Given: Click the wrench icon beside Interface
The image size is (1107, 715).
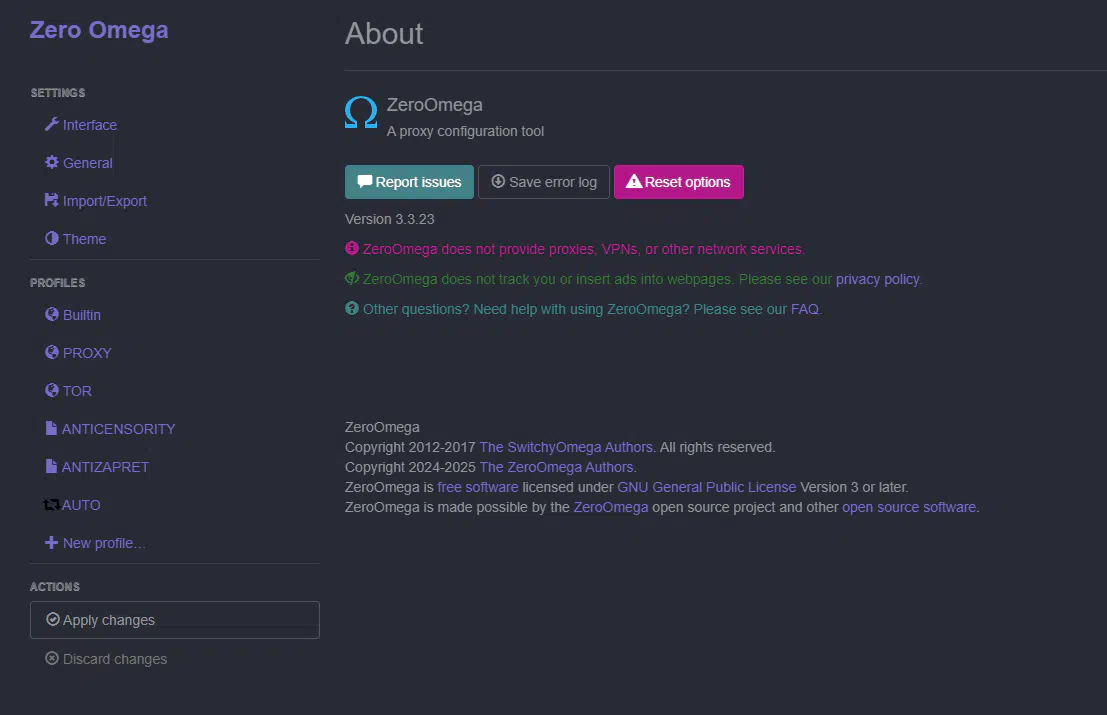Looking at the screenshot, I should [x=52, y=124].
